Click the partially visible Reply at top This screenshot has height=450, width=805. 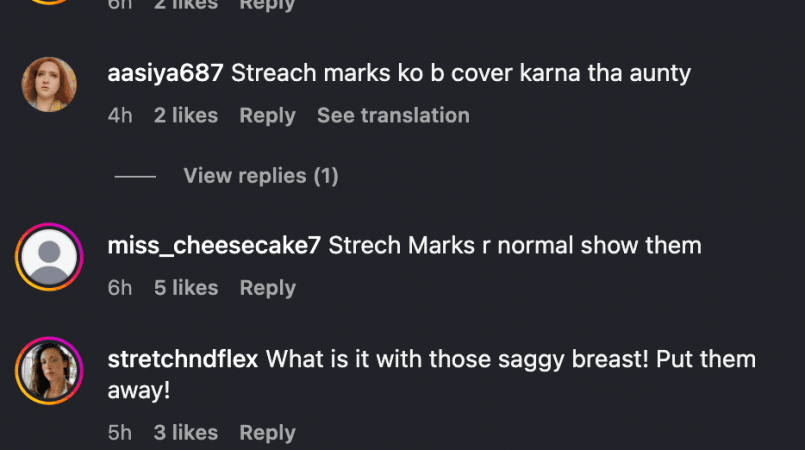[x=267, y=5]
